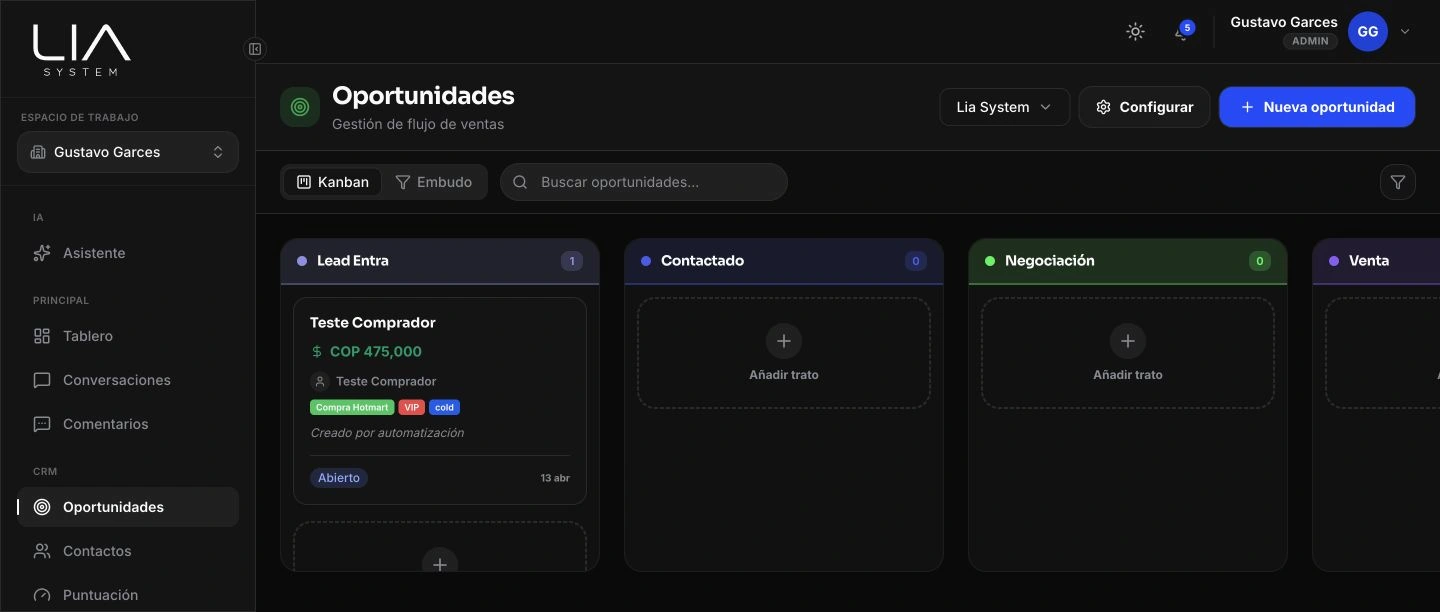This screenshot has width=1440, height=612.
Task: Open notifications bell with 5 badge
Action: pyautogui.click(x=1182, y=31)
